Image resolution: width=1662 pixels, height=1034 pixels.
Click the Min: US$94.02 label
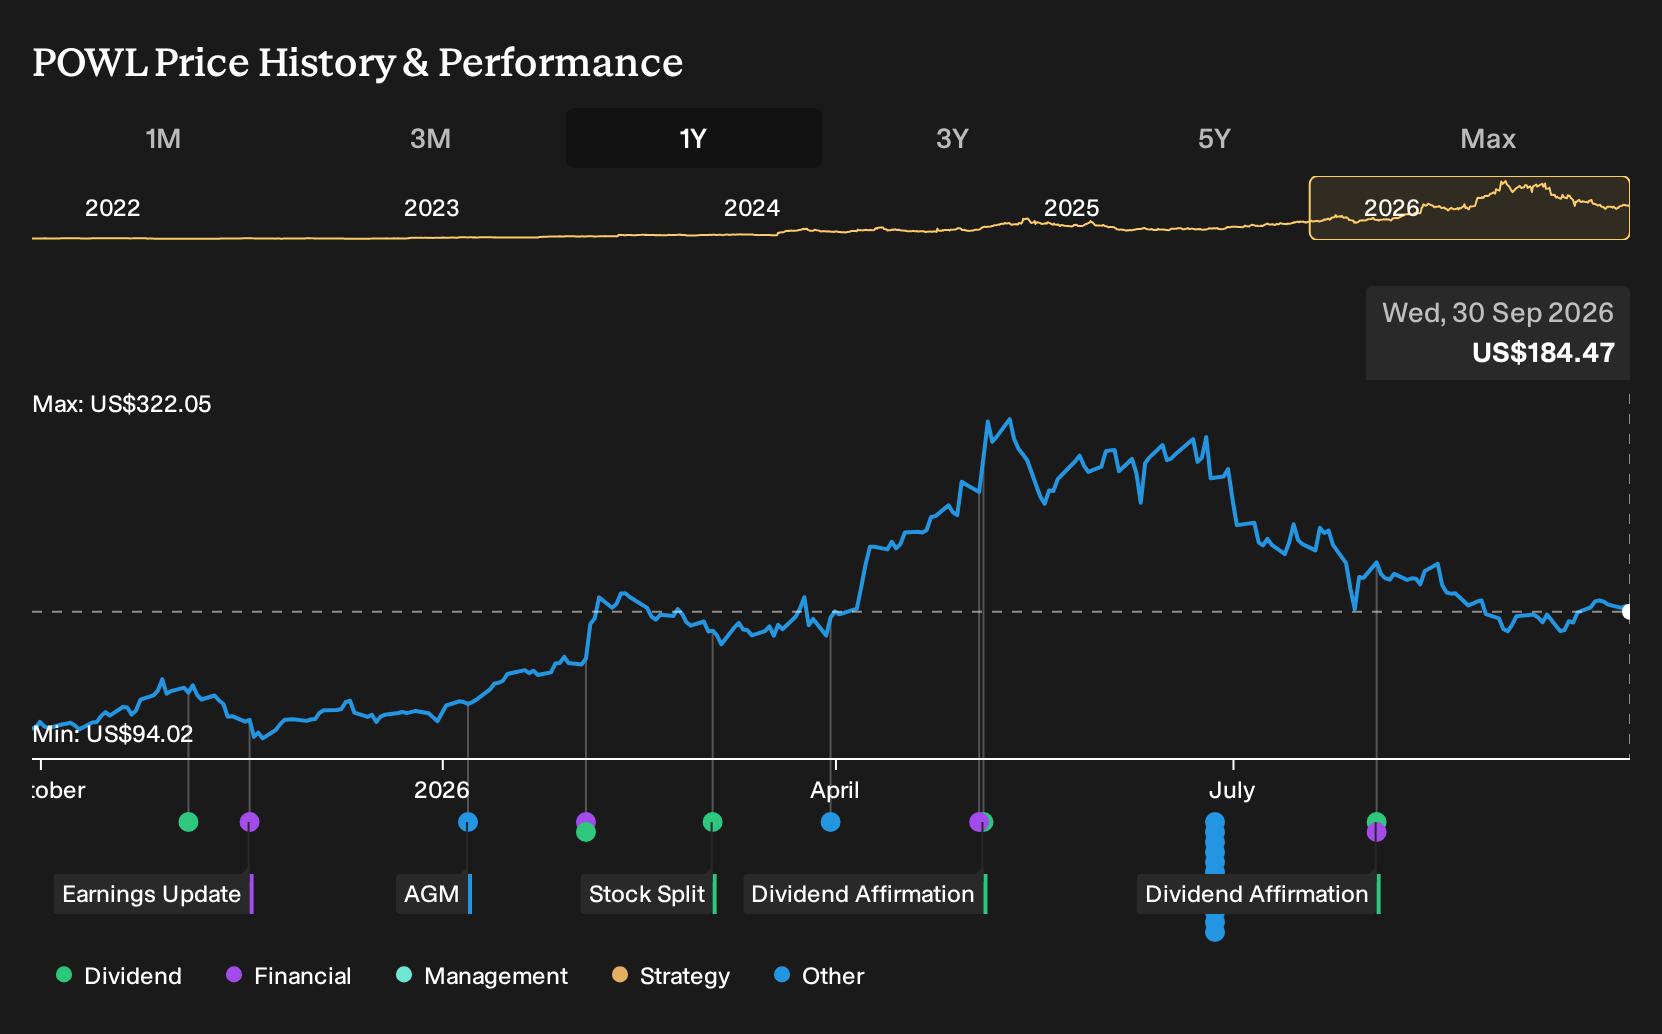pyautogui.click(x=113, y=734)
